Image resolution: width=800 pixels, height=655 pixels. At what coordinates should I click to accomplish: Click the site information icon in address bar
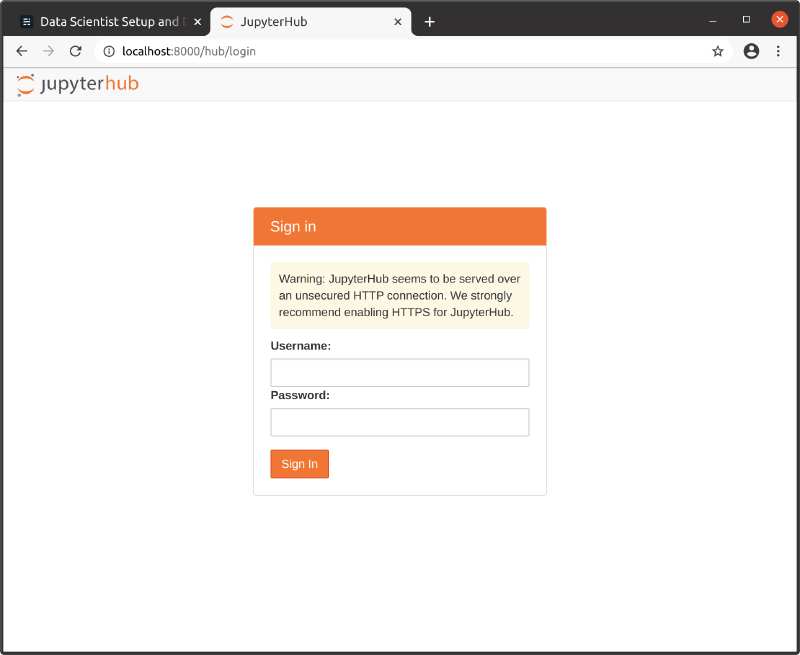tap(107, 51)
